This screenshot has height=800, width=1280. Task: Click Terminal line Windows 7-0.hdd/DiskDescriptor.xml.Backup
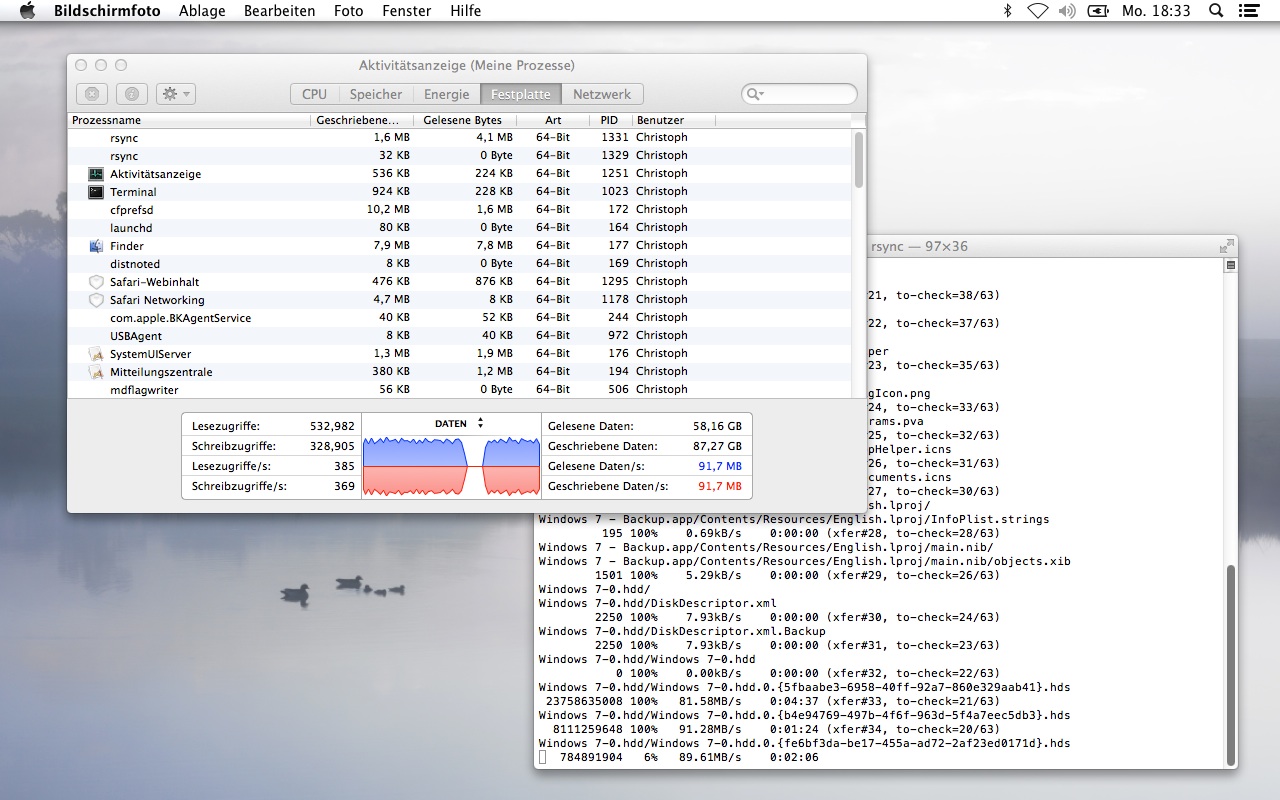pos(682,632)
